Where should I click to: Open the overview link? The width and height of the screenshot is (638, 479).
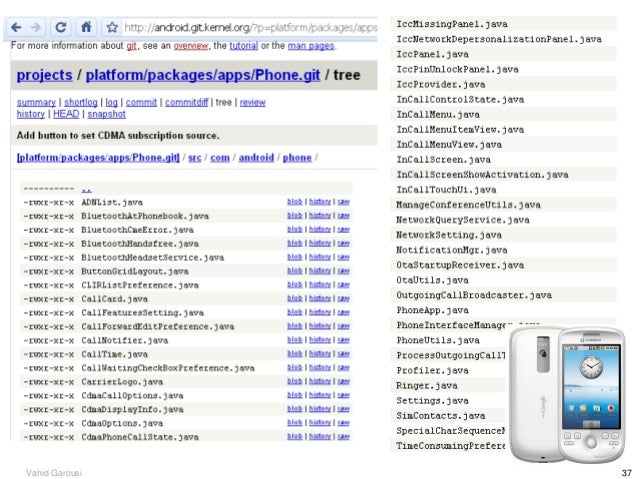191,46
